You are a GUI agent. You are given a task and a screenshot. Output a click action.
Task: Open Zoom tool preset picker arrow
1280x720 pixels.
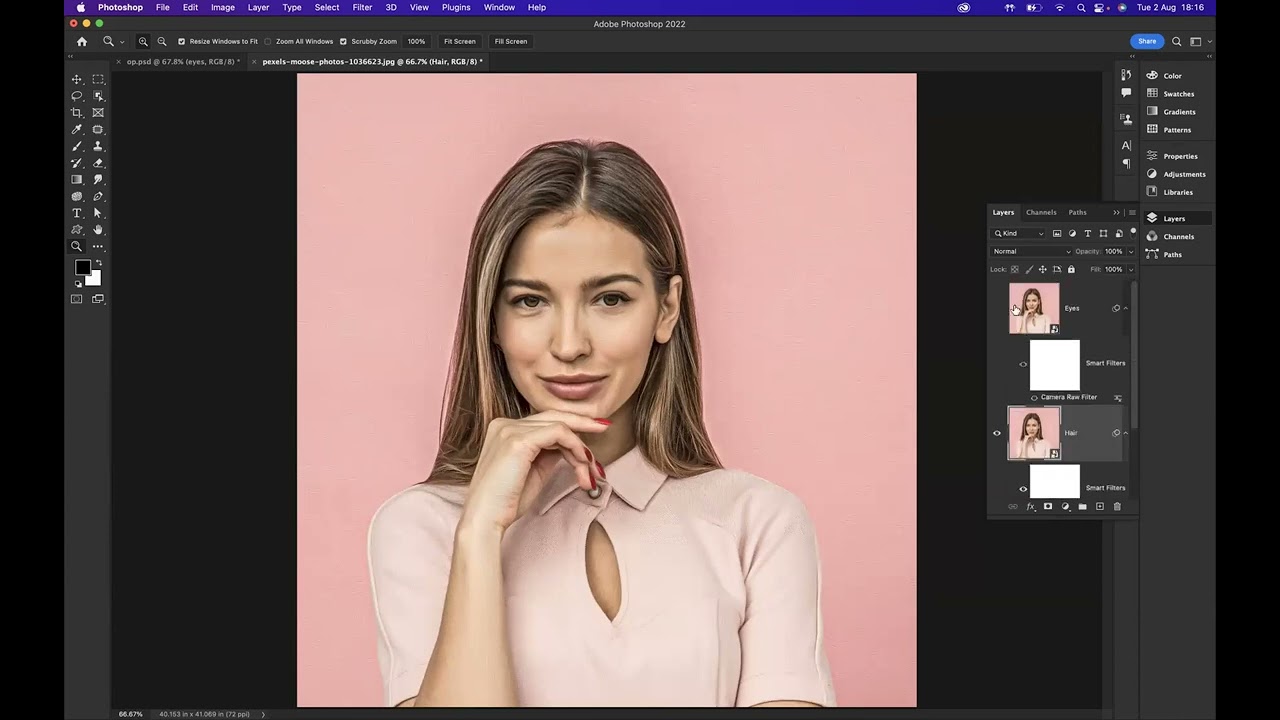pyautogui.click(x=122, y=42)
